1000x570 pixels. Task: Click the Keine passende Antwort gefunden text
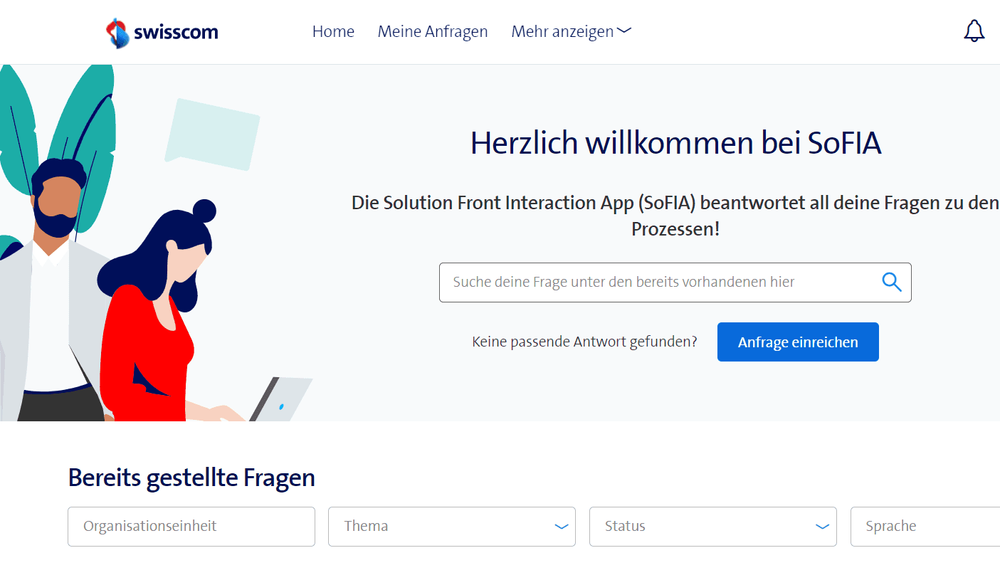click(584, 342)
